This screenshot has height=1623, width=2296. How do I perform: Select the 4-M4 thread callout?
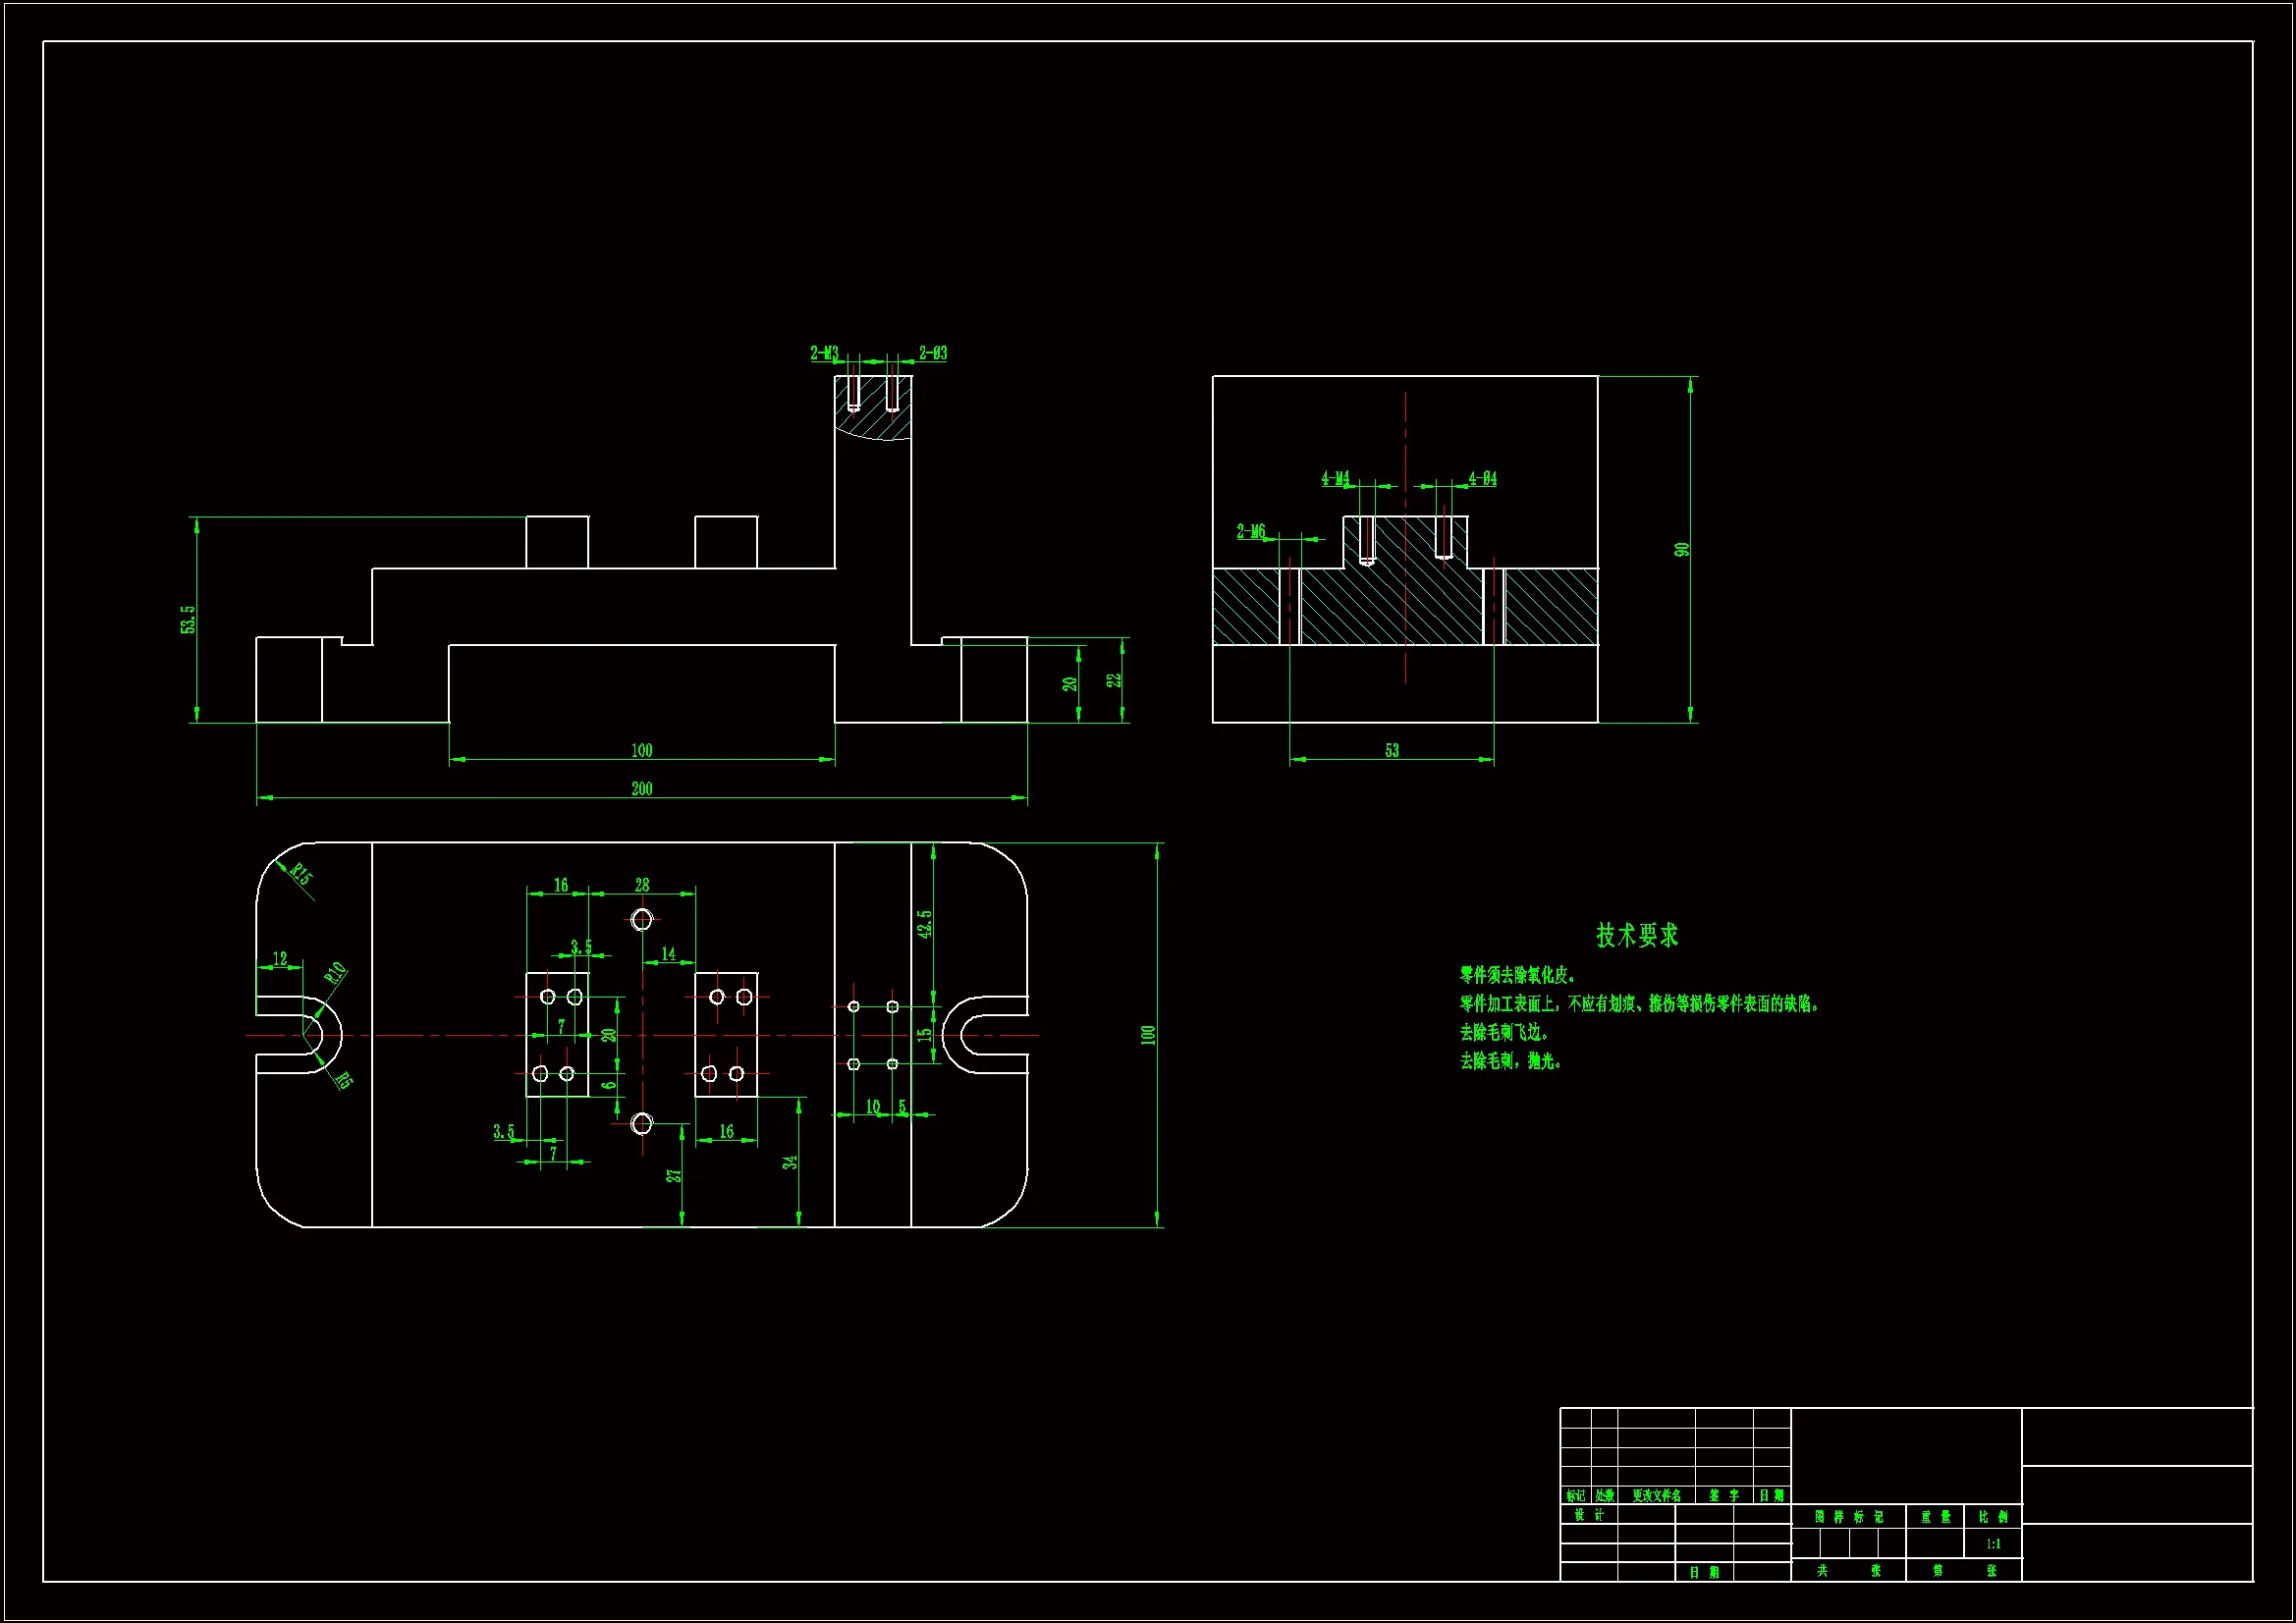click(x=1335, y=478)
